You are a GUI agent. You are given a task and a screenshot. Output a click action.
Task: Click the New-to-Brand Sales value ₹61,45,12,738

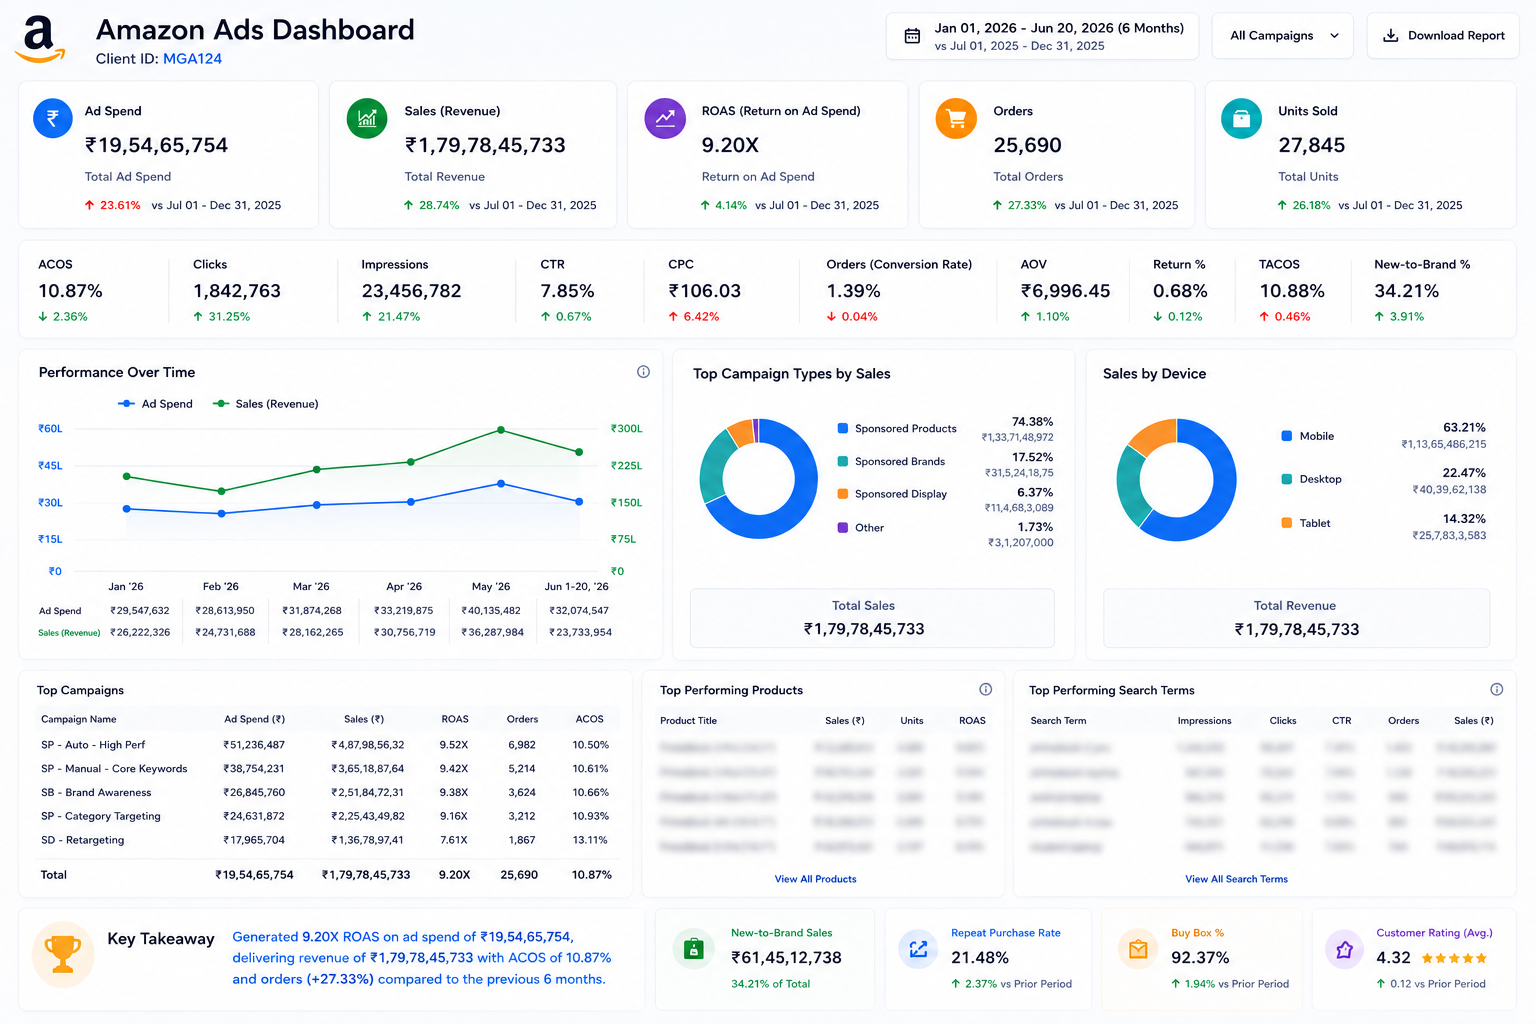point(786,958)
